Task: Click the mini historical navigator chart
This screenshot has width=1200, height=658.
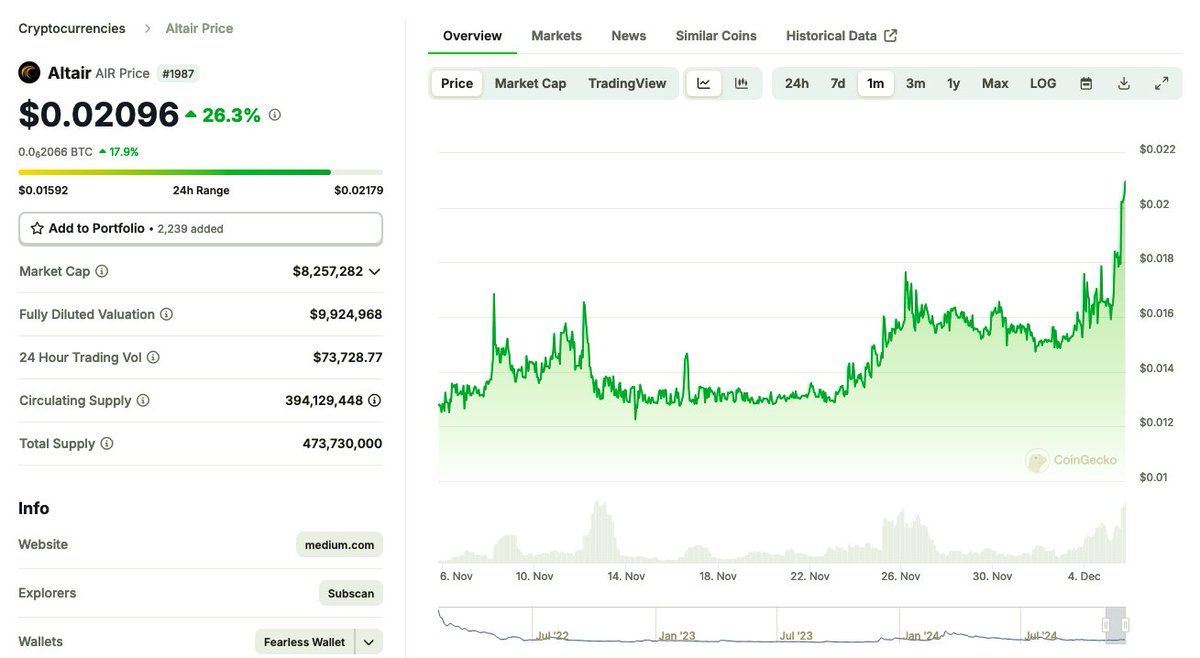Action: point(782,625)
